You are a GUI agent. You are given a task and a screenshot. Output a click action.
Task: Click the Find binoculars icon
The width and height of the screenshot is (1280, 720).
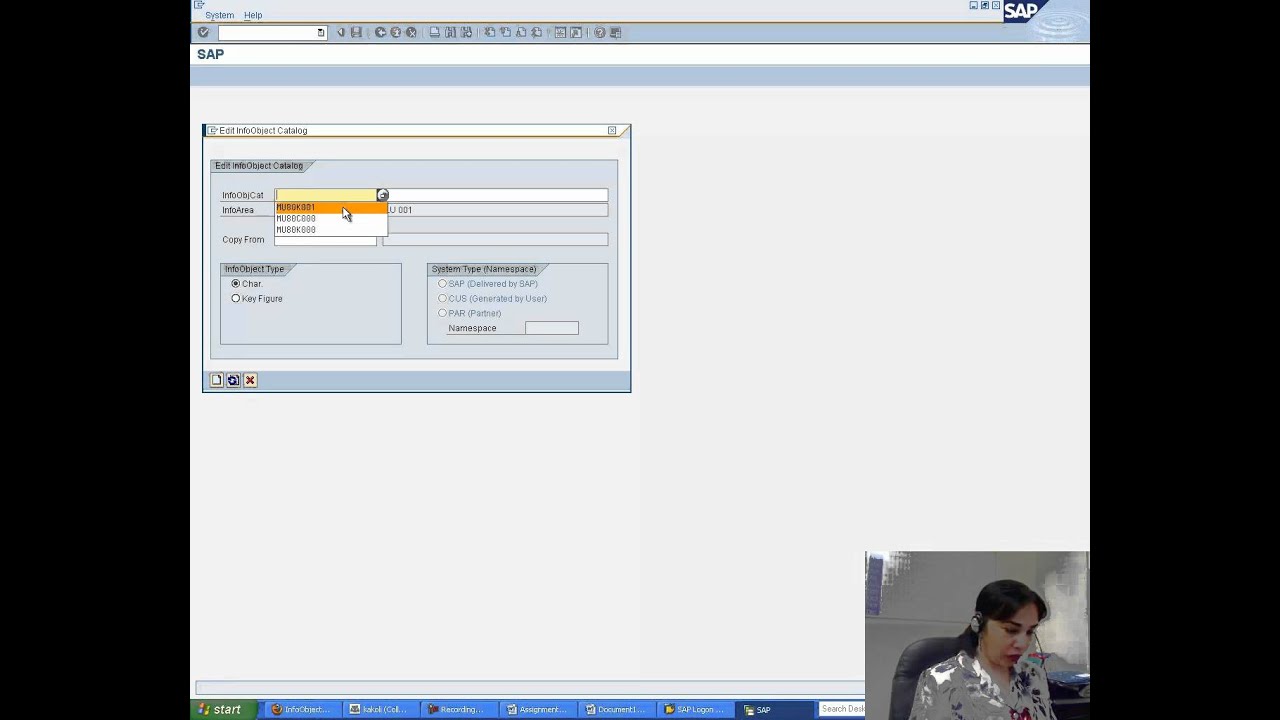(451, 32)
